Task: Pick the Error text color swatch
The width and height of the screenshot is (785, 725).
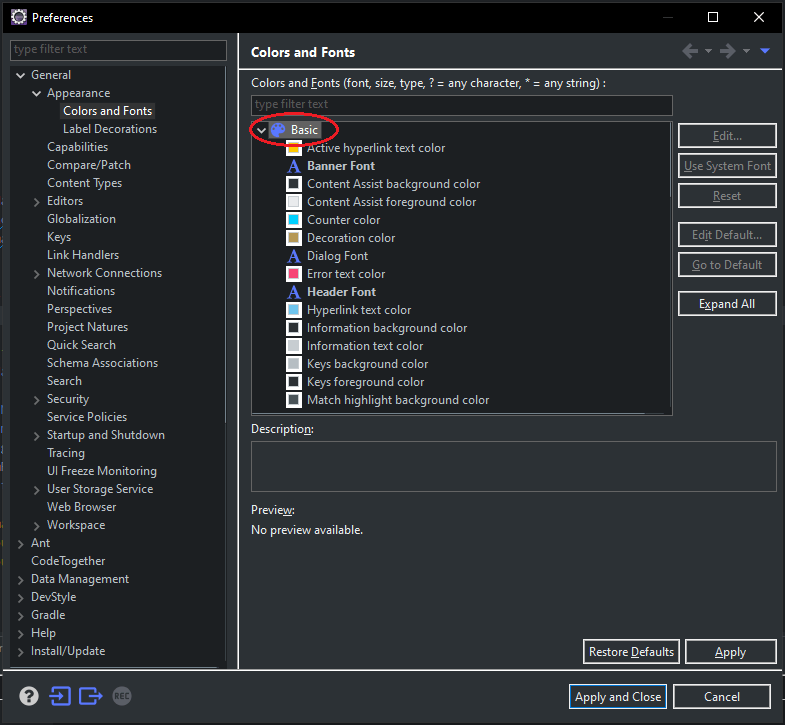Action: pos(294,274)
